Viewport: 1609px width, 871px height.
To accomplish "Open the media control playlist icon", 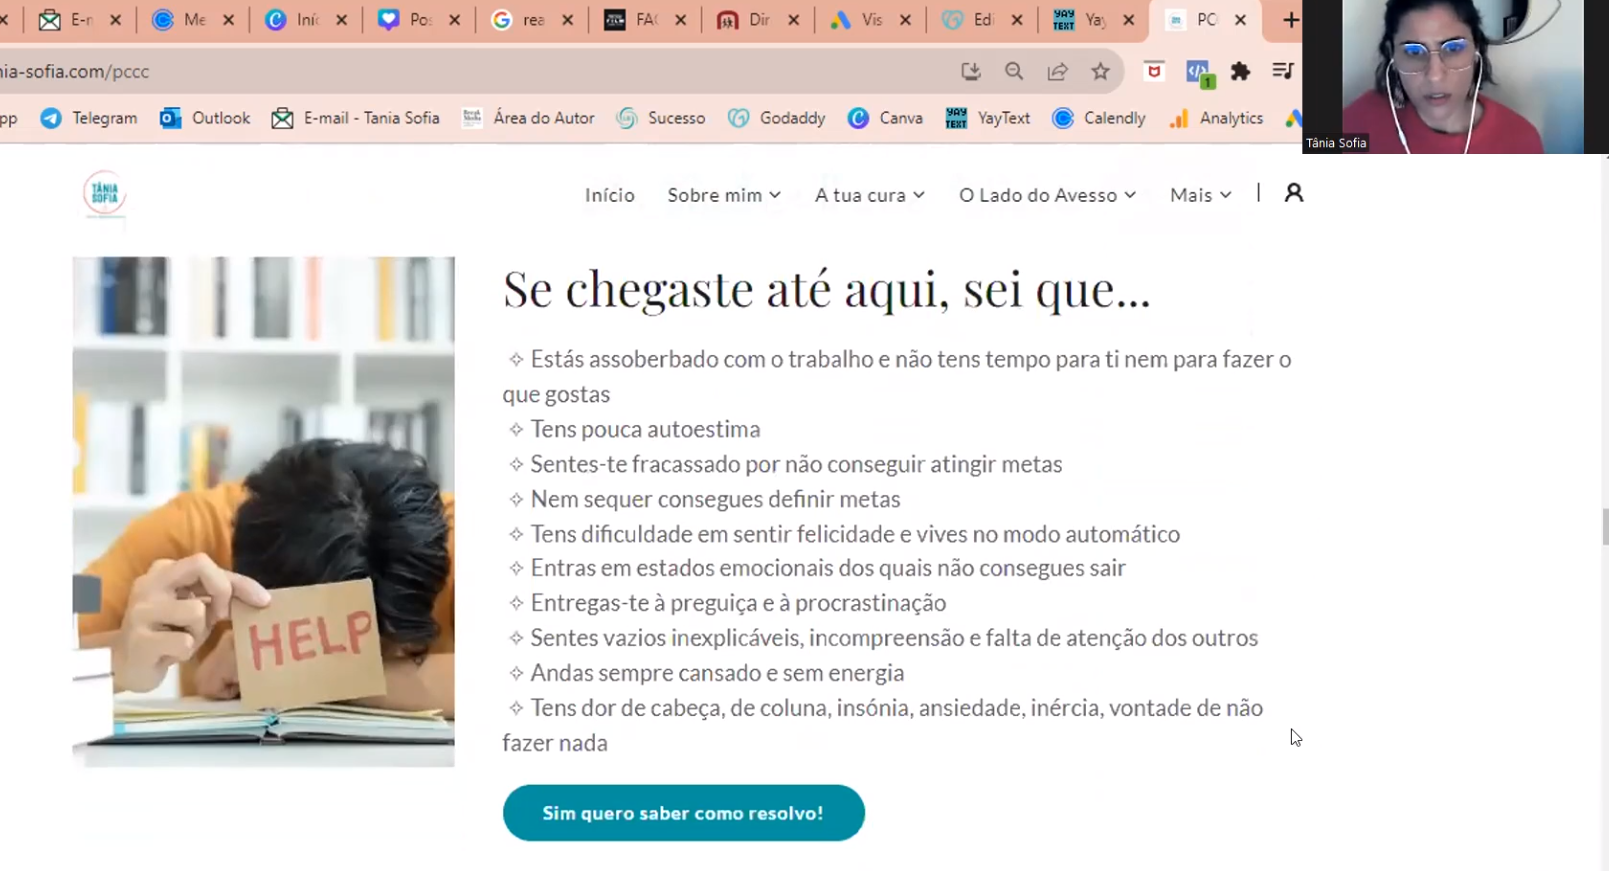I will (x=1282, y=71).
